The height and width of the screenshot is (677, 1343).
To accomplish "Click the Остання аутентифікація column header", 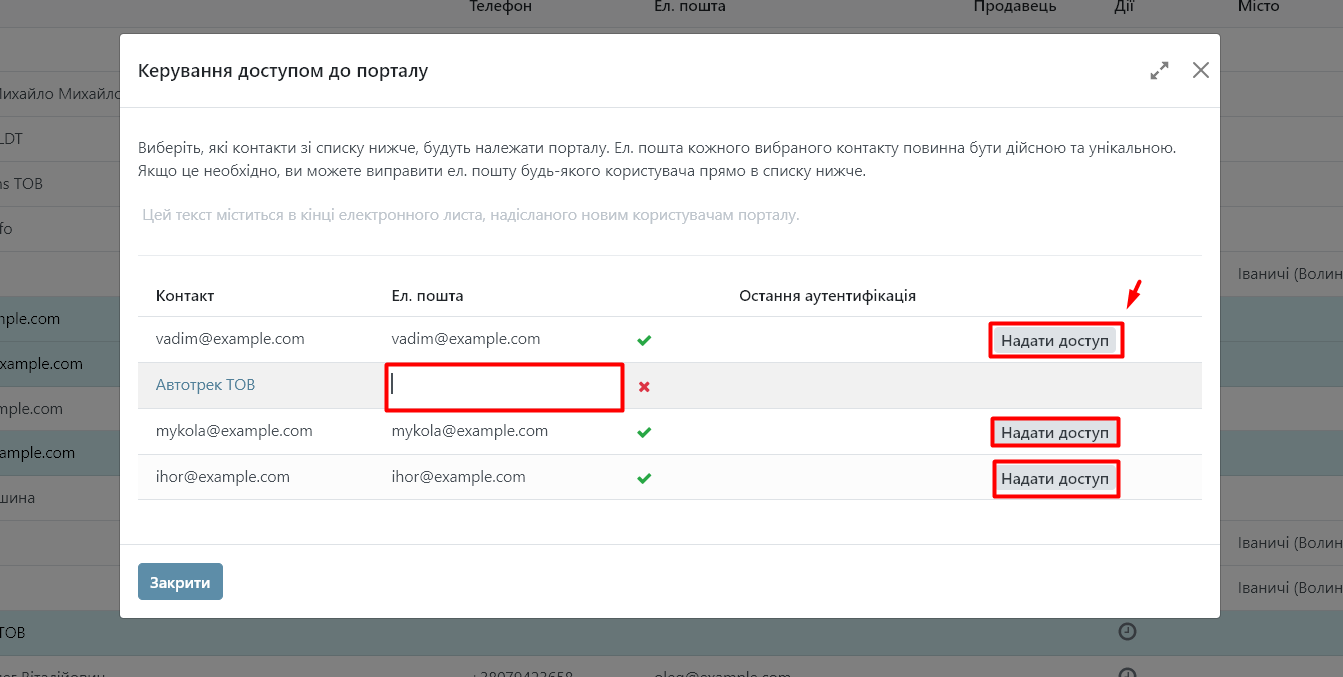I will tap(827, 296).
